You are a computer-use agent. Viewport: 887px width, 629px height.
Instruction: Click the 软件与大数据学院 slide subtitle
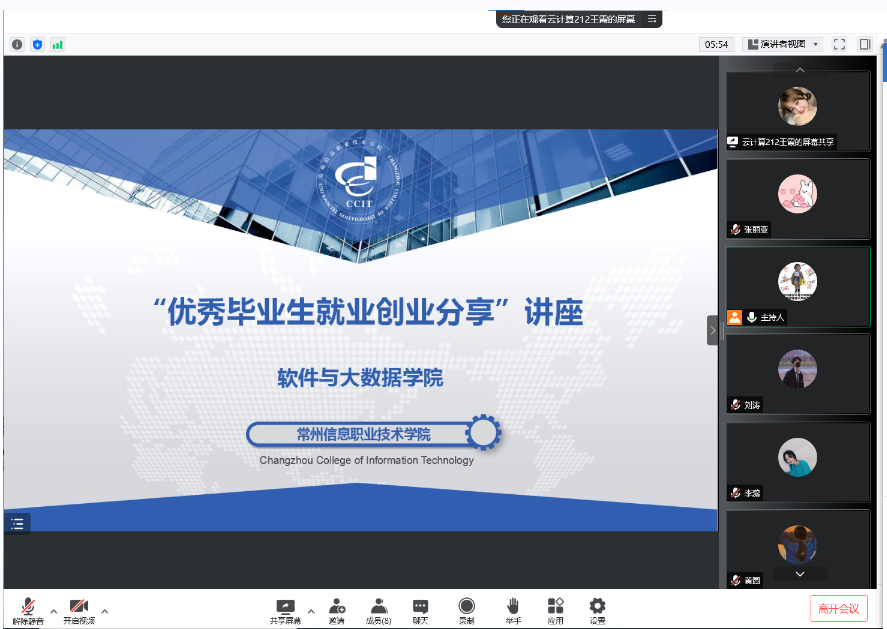360,378
